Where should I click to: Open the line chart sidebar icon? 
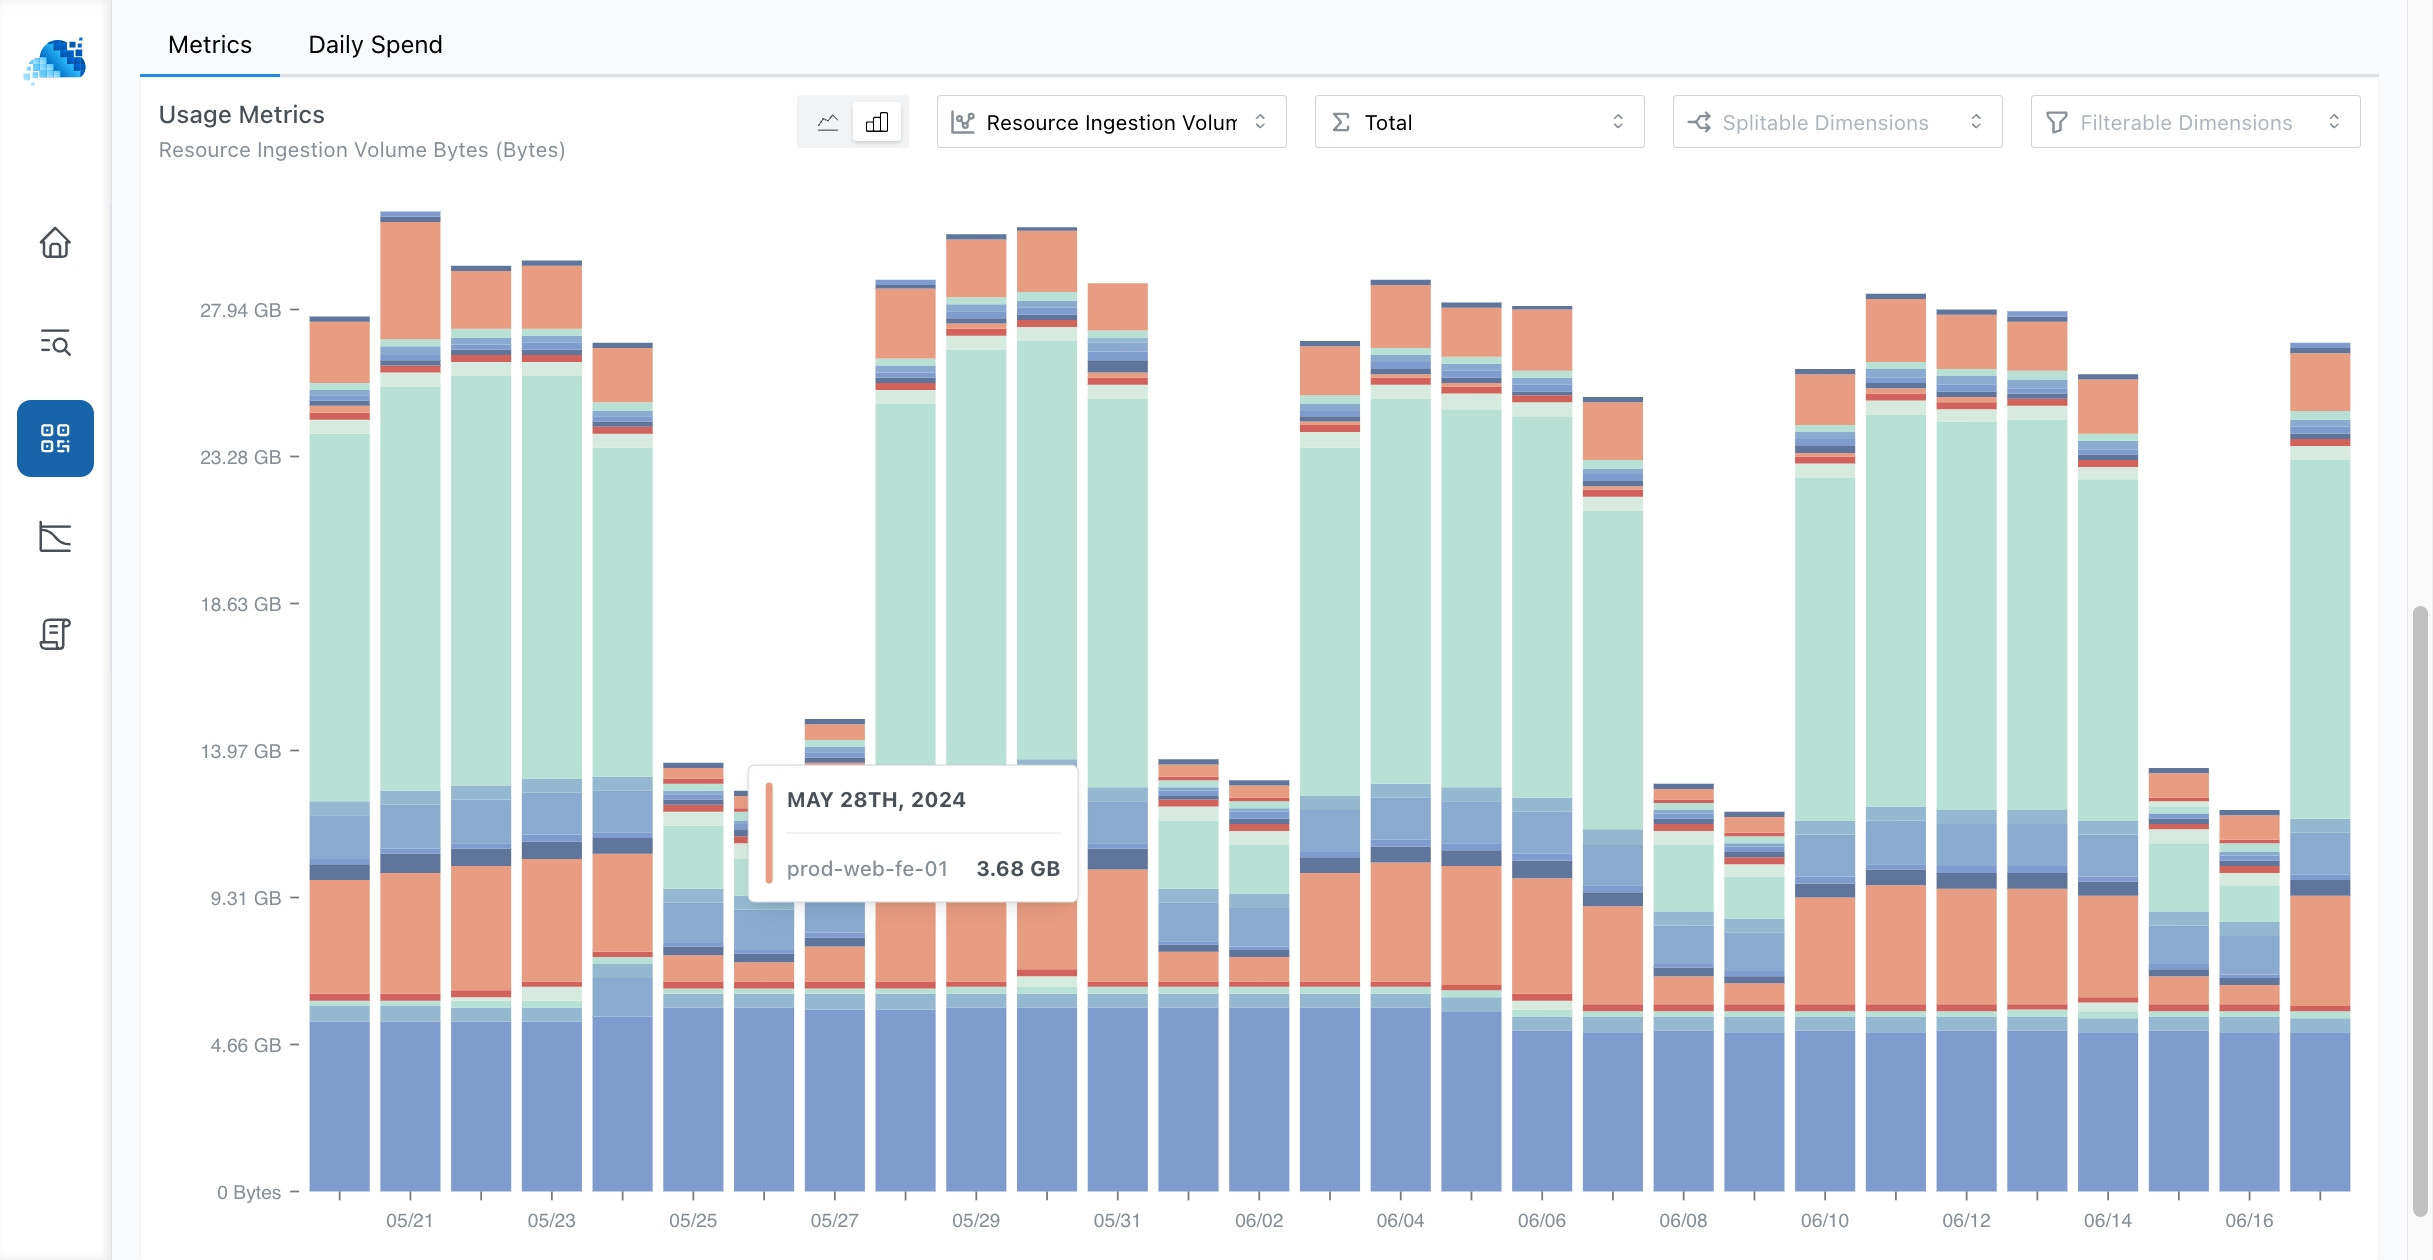pos(55,537)
